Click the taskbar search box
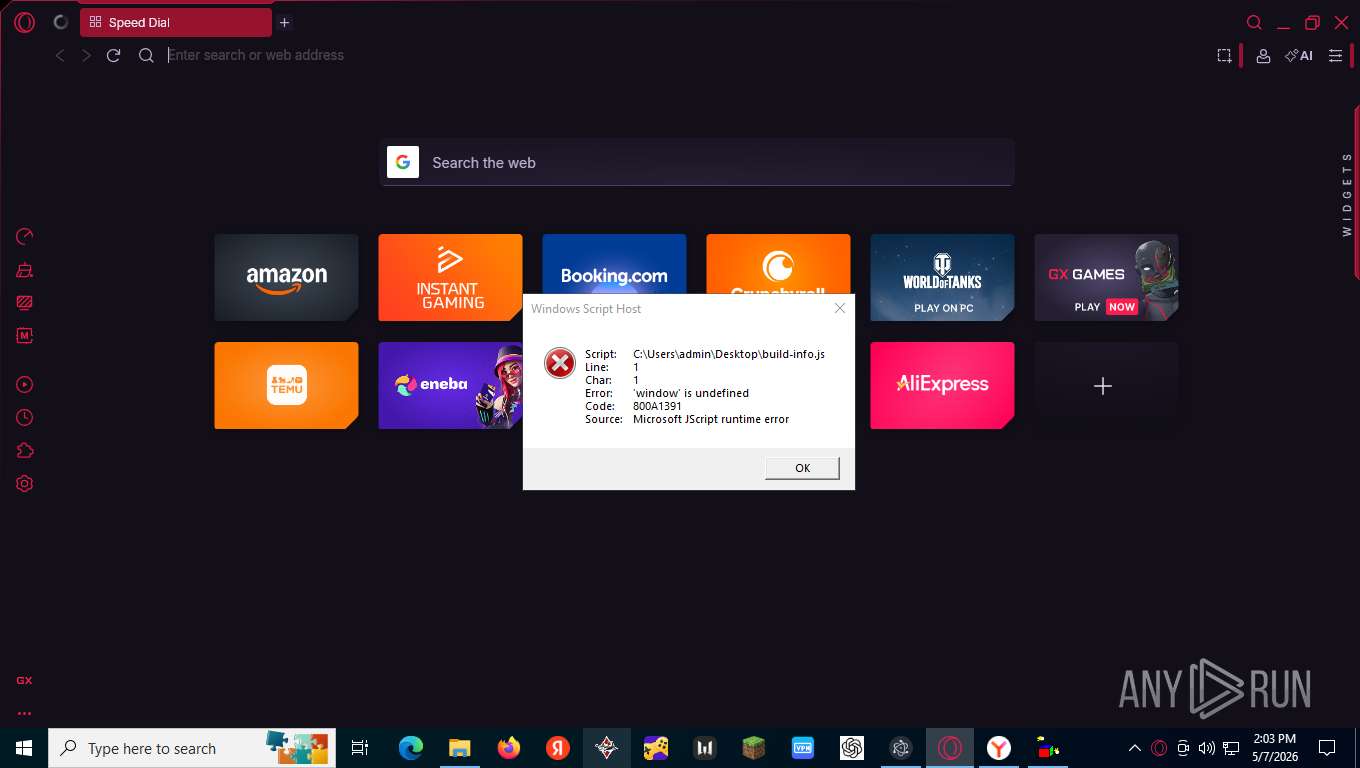The height and width of the screenshot is (768, 1360). 192,748
